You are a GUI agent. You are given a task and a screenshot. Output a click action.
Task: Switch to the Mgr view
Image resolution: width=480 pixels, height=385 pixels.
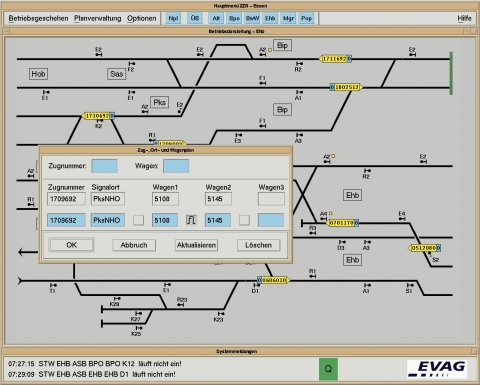[288, 18]
